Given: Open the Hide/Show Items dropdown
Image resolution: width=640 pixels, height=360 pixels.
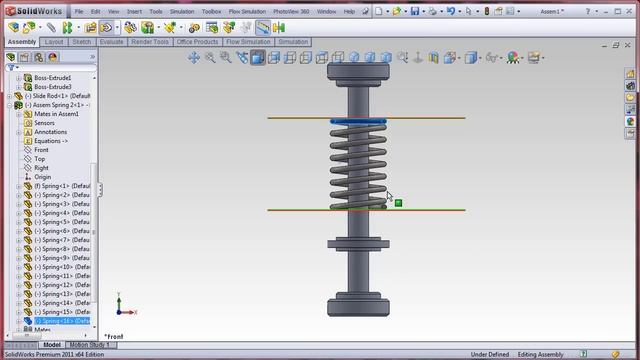Looking at the screenshot, I should pyautogui.click(x=501, y=58).
